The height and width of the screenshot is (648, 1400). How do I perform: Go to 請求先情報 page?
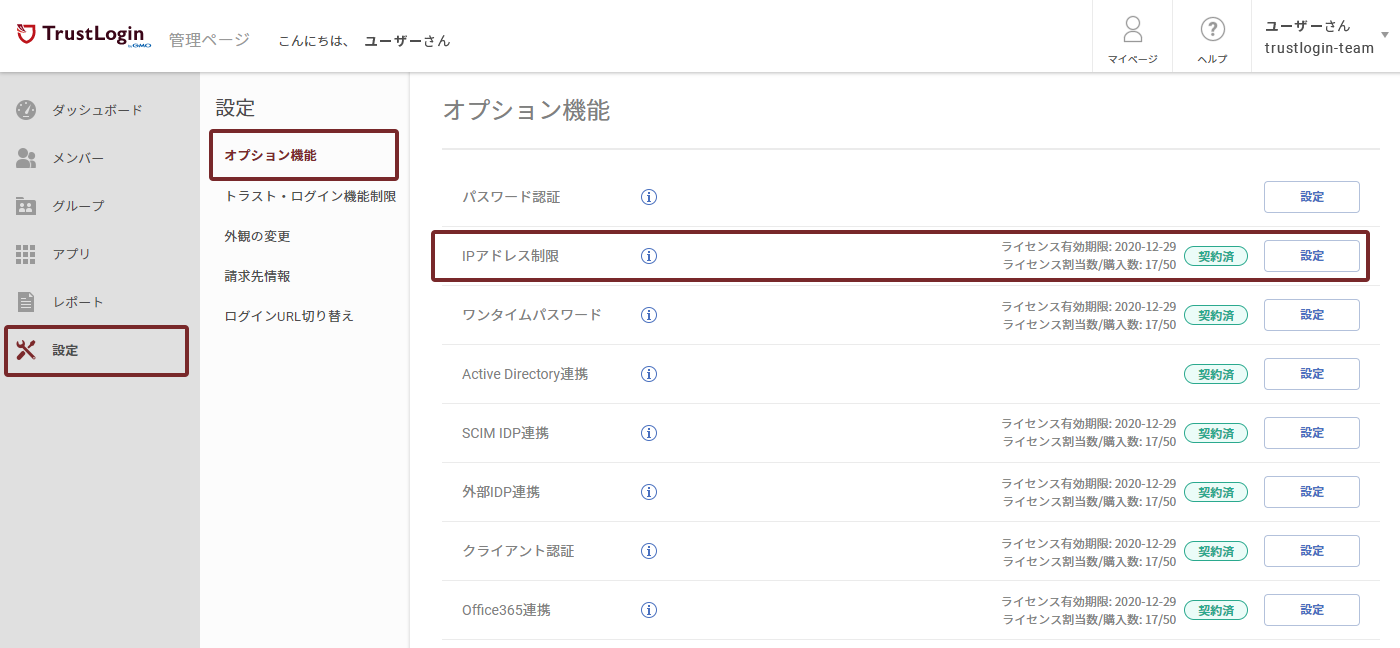point(257,276)
